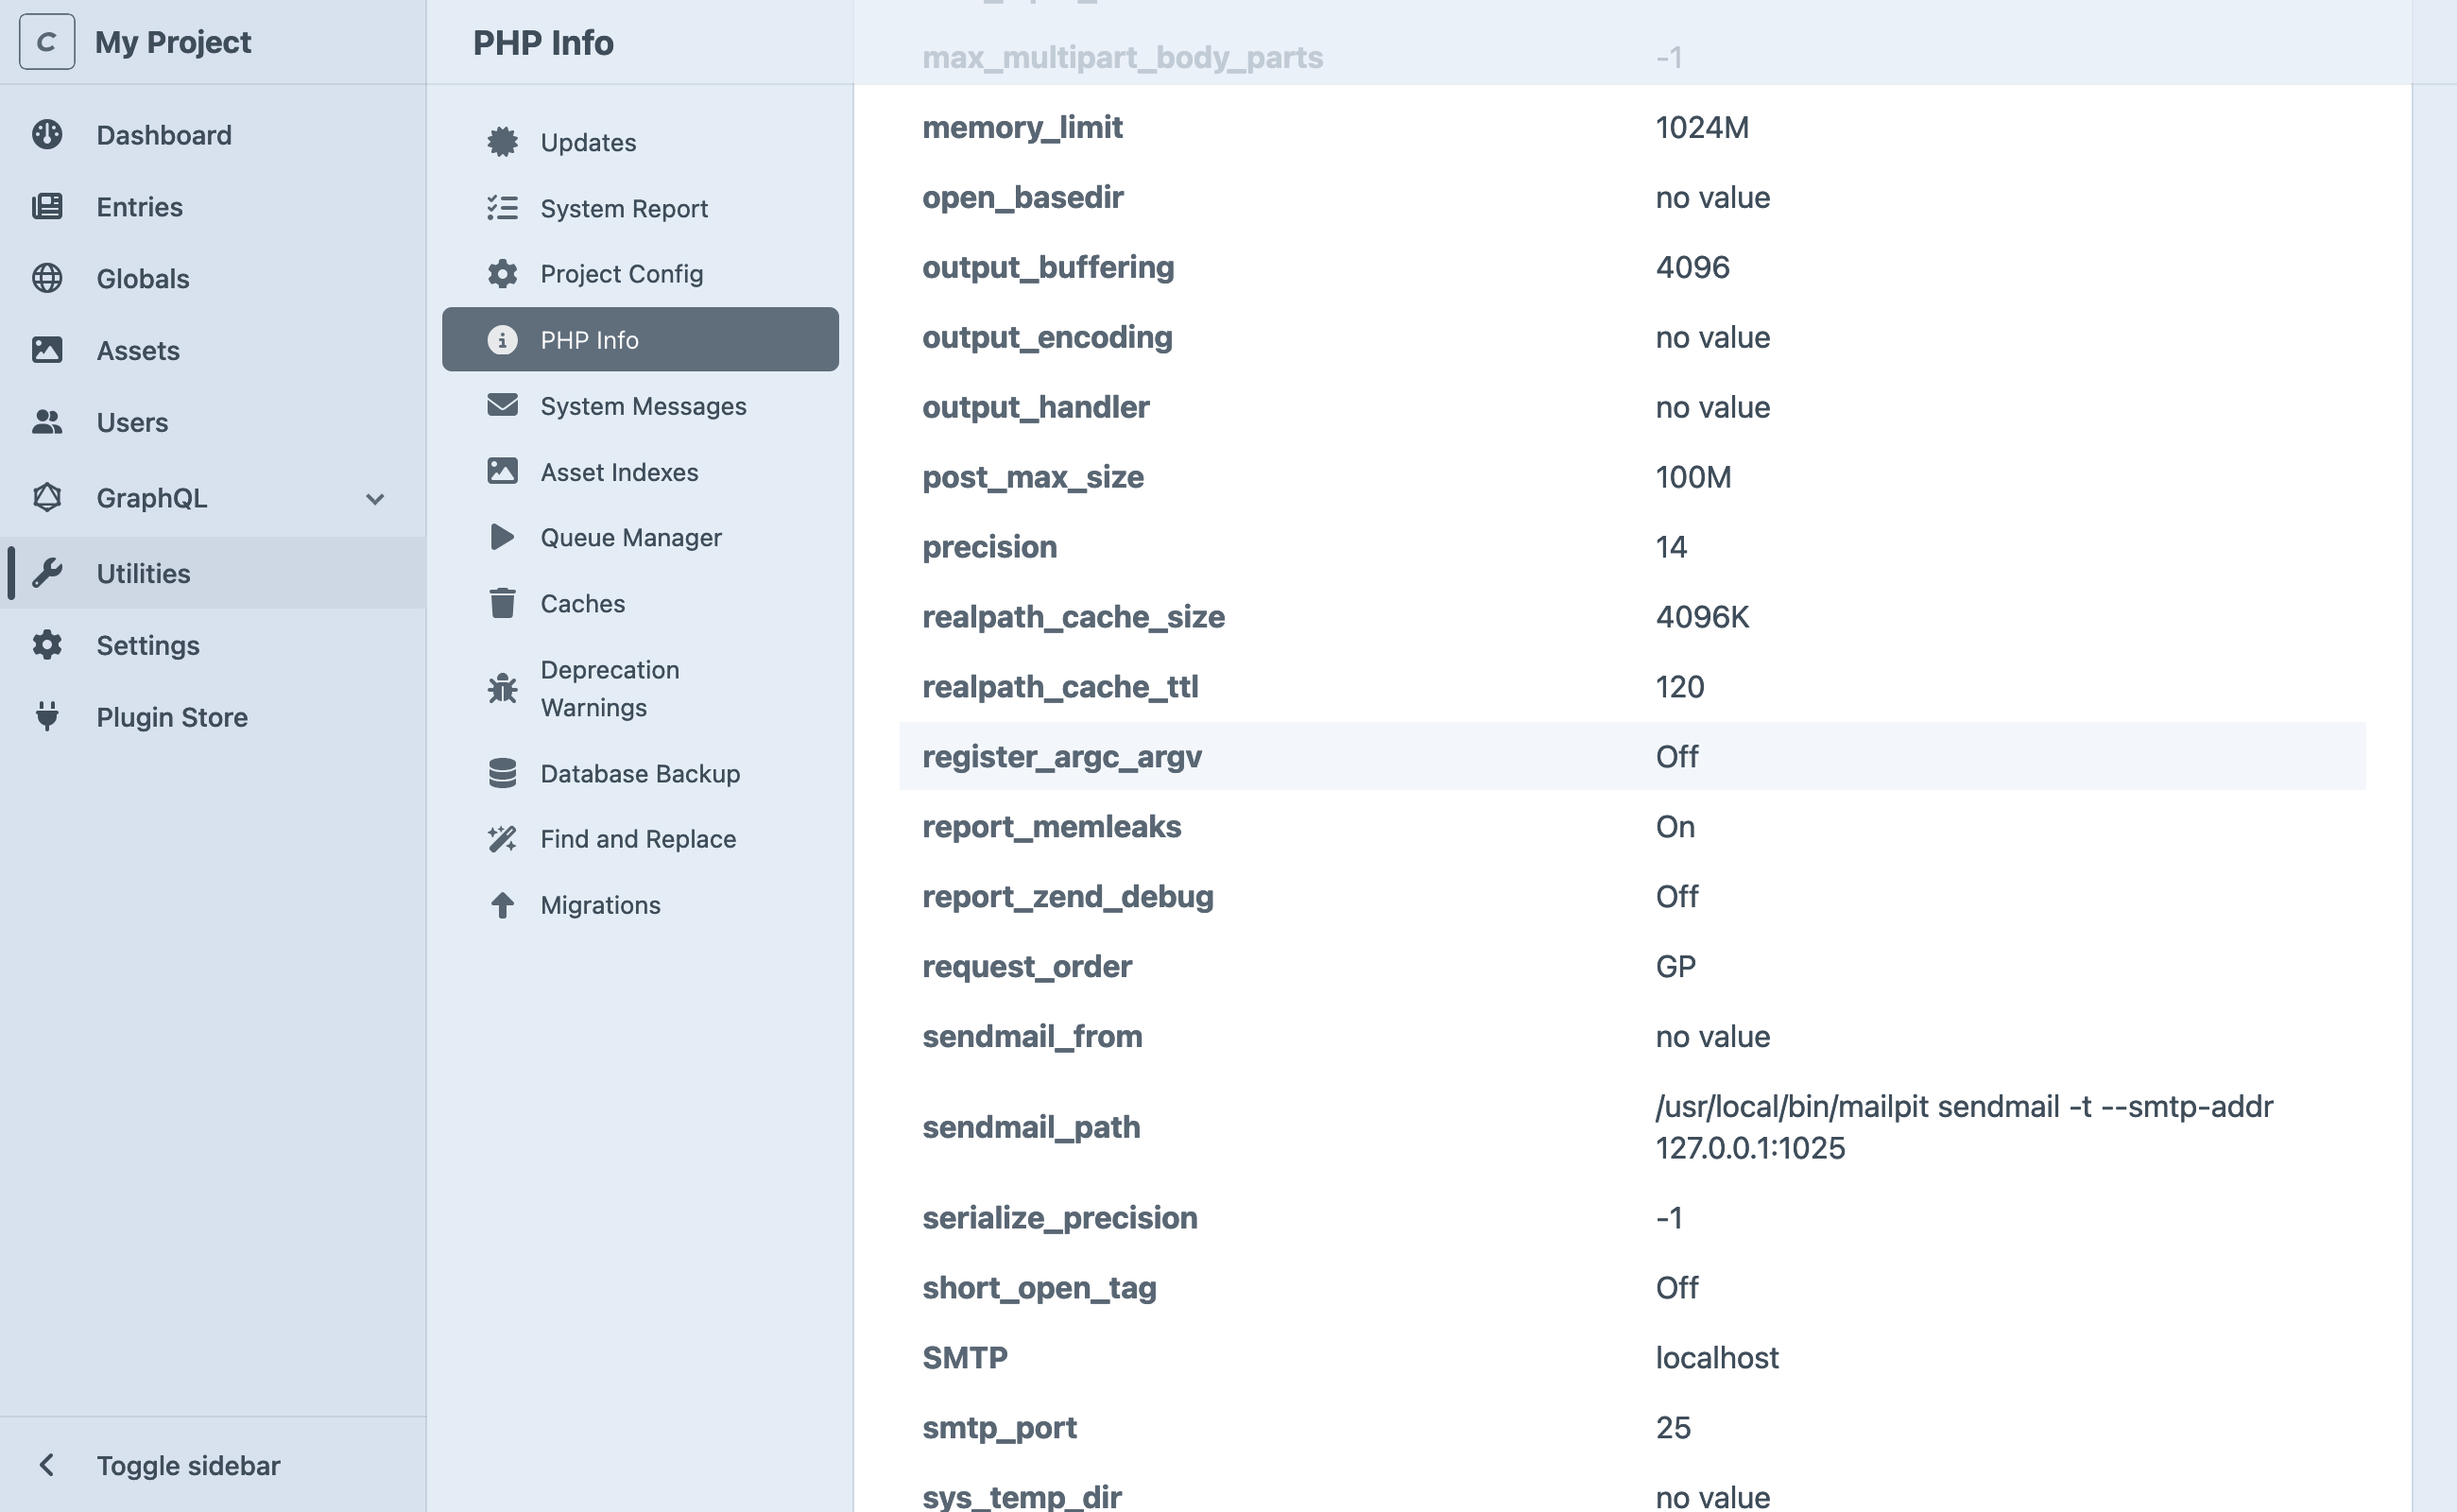Click the short_open_tag setting name
The image size is (2457, 1512).
click(x=1039, y=1288)
